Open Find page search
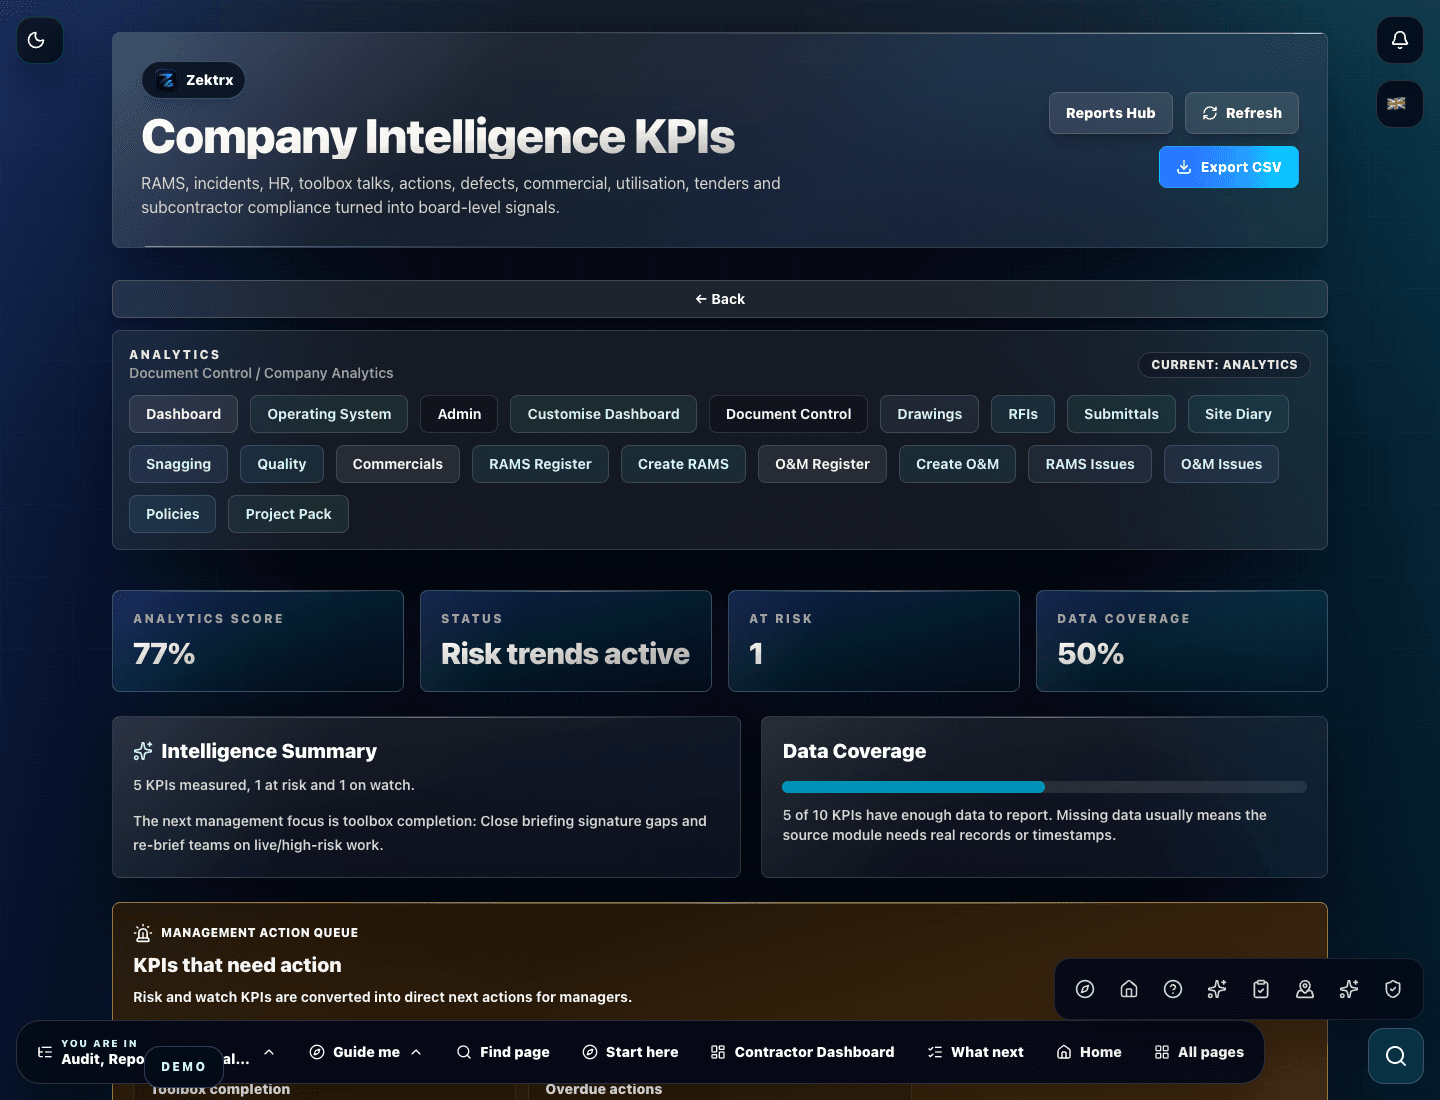1440x1100 pixels. 503,1052
